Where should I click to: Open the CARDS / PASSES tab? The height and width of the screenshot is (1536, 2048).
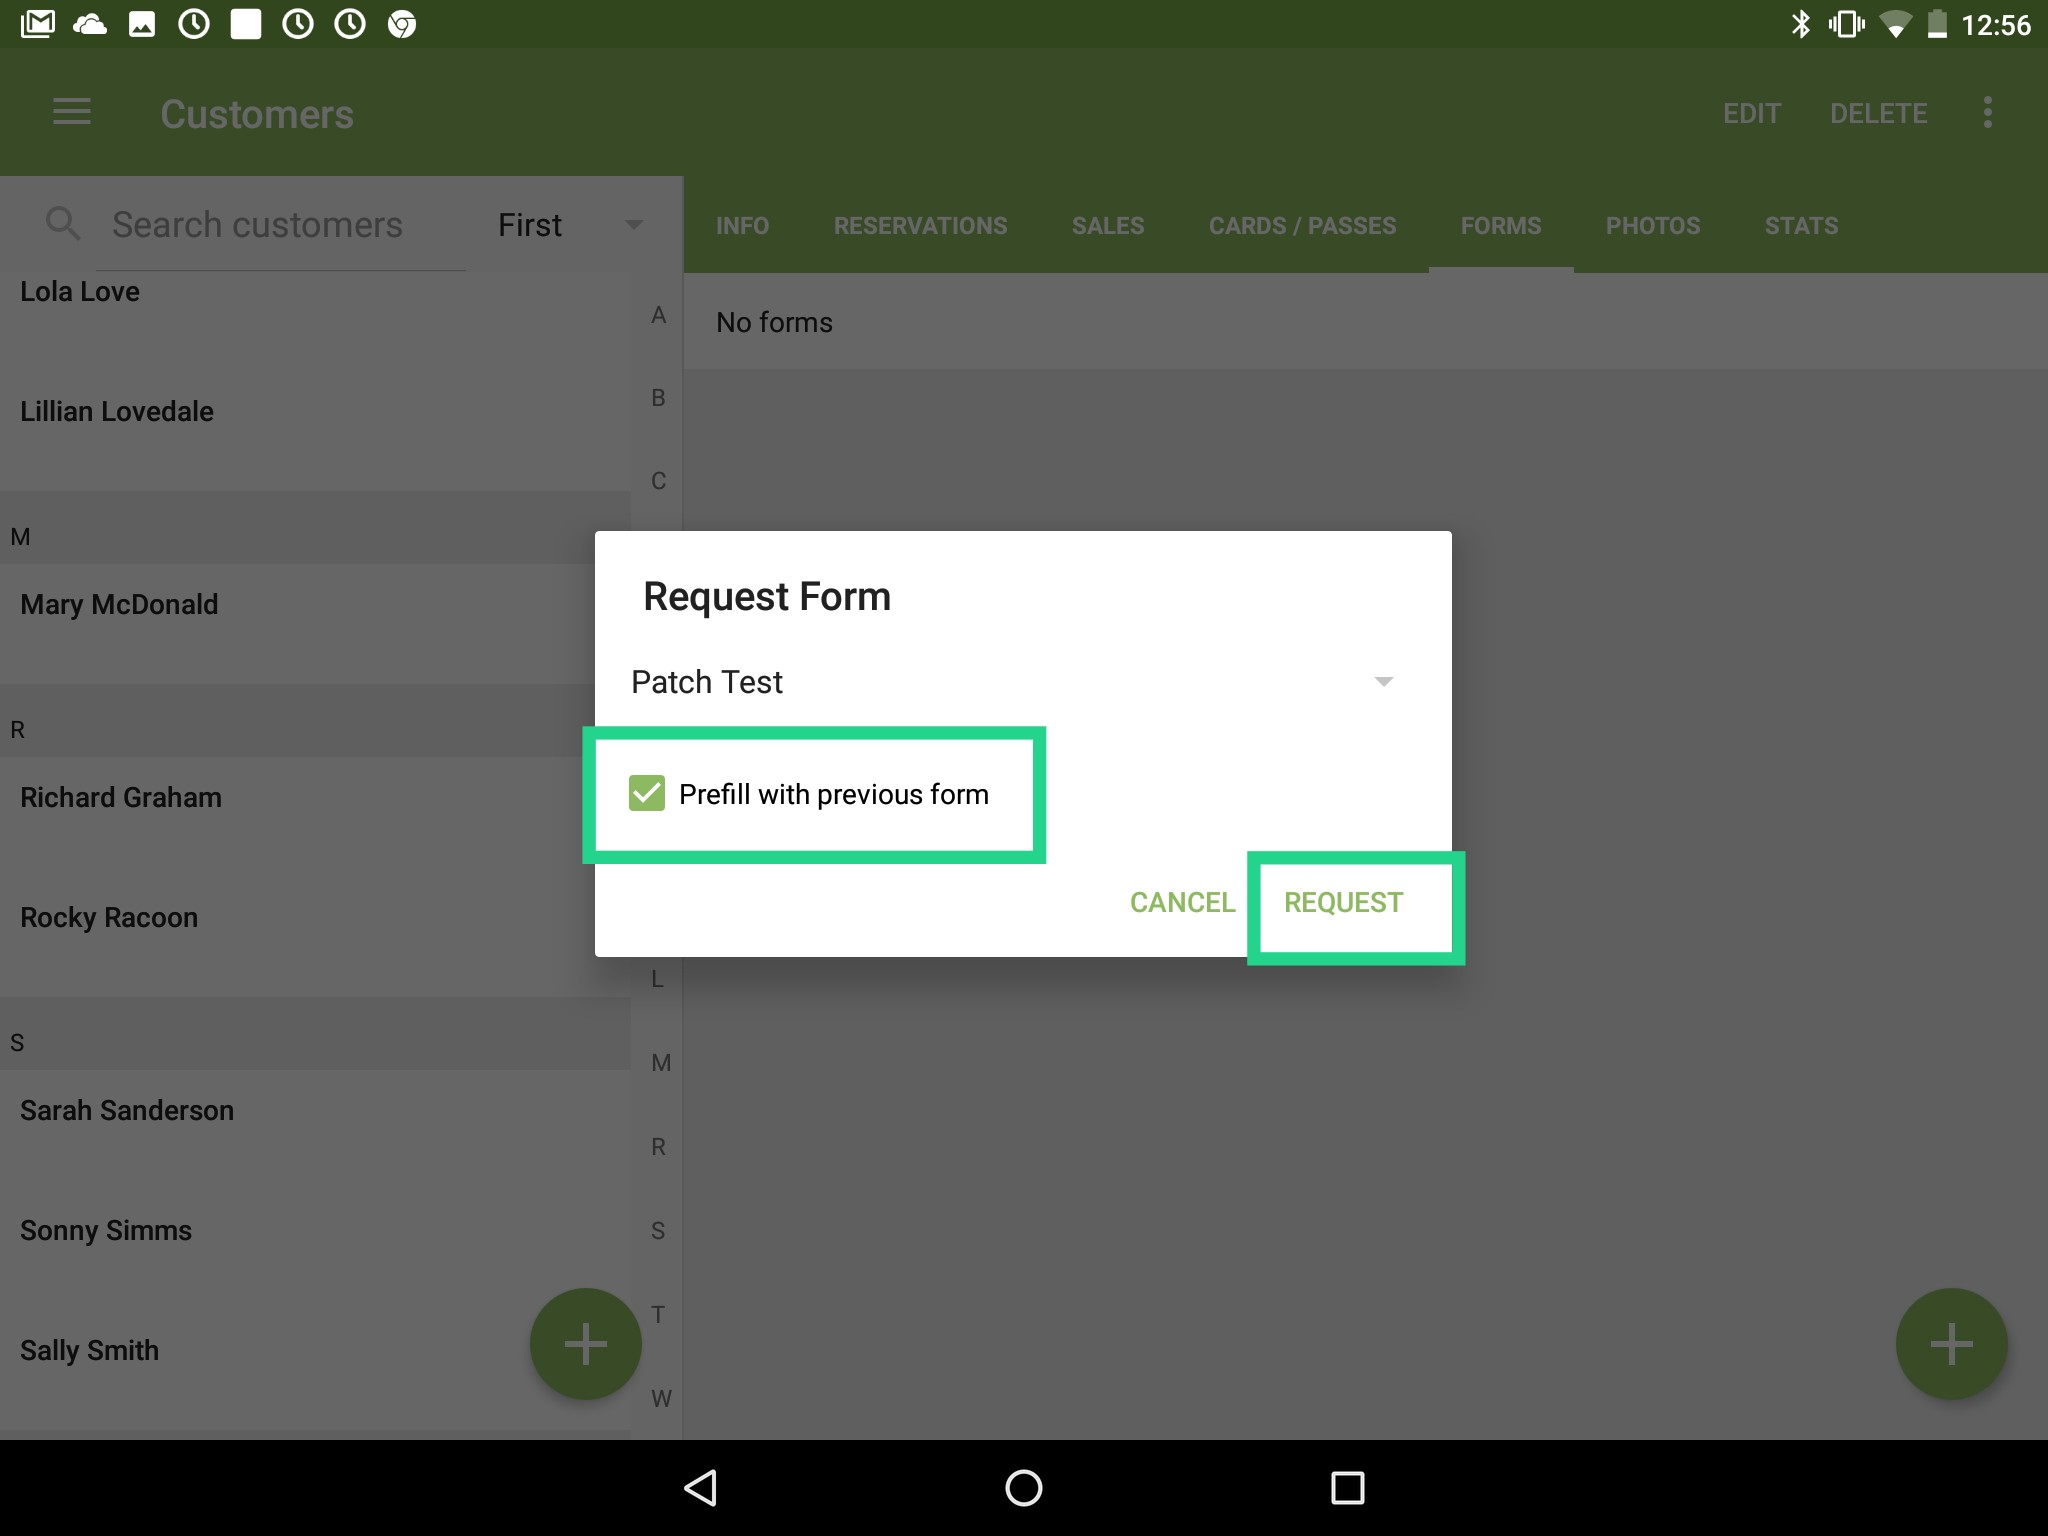1301,225
